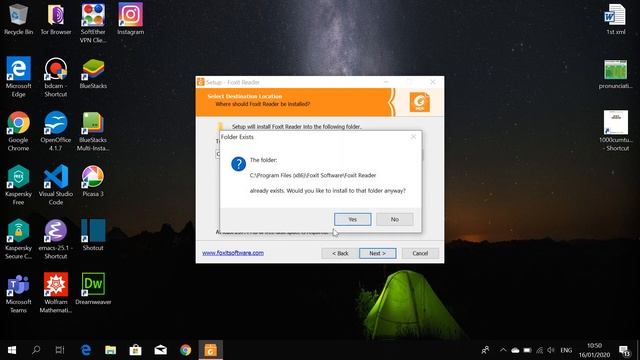640x360 pixels.
Task: Open the People tray icon
Action: 485,350
